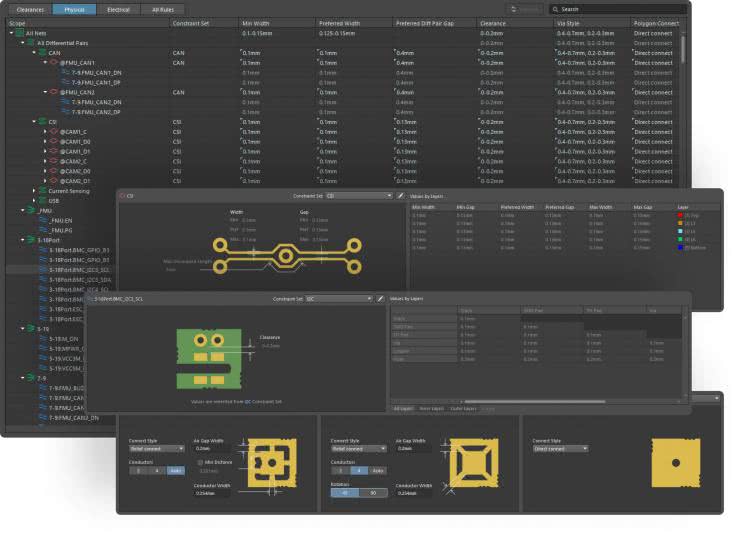This screenshot has width=740, height=539.
Task: Click the red Top layer color swatch
Action: tap(679, 215)
